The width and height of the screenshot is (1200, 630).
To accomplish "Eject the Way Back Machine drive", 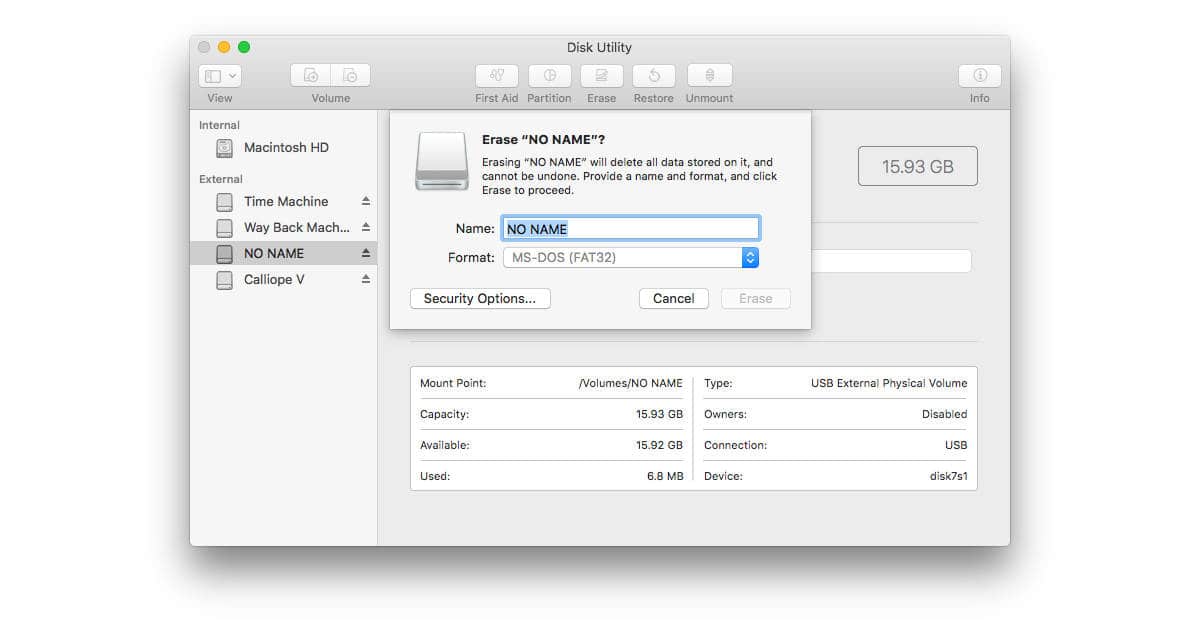I will coord(366,227).
